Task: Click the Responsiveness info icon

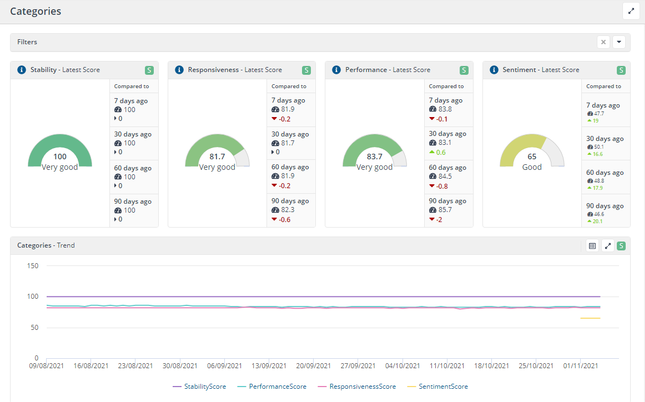Action: (179, 70)
